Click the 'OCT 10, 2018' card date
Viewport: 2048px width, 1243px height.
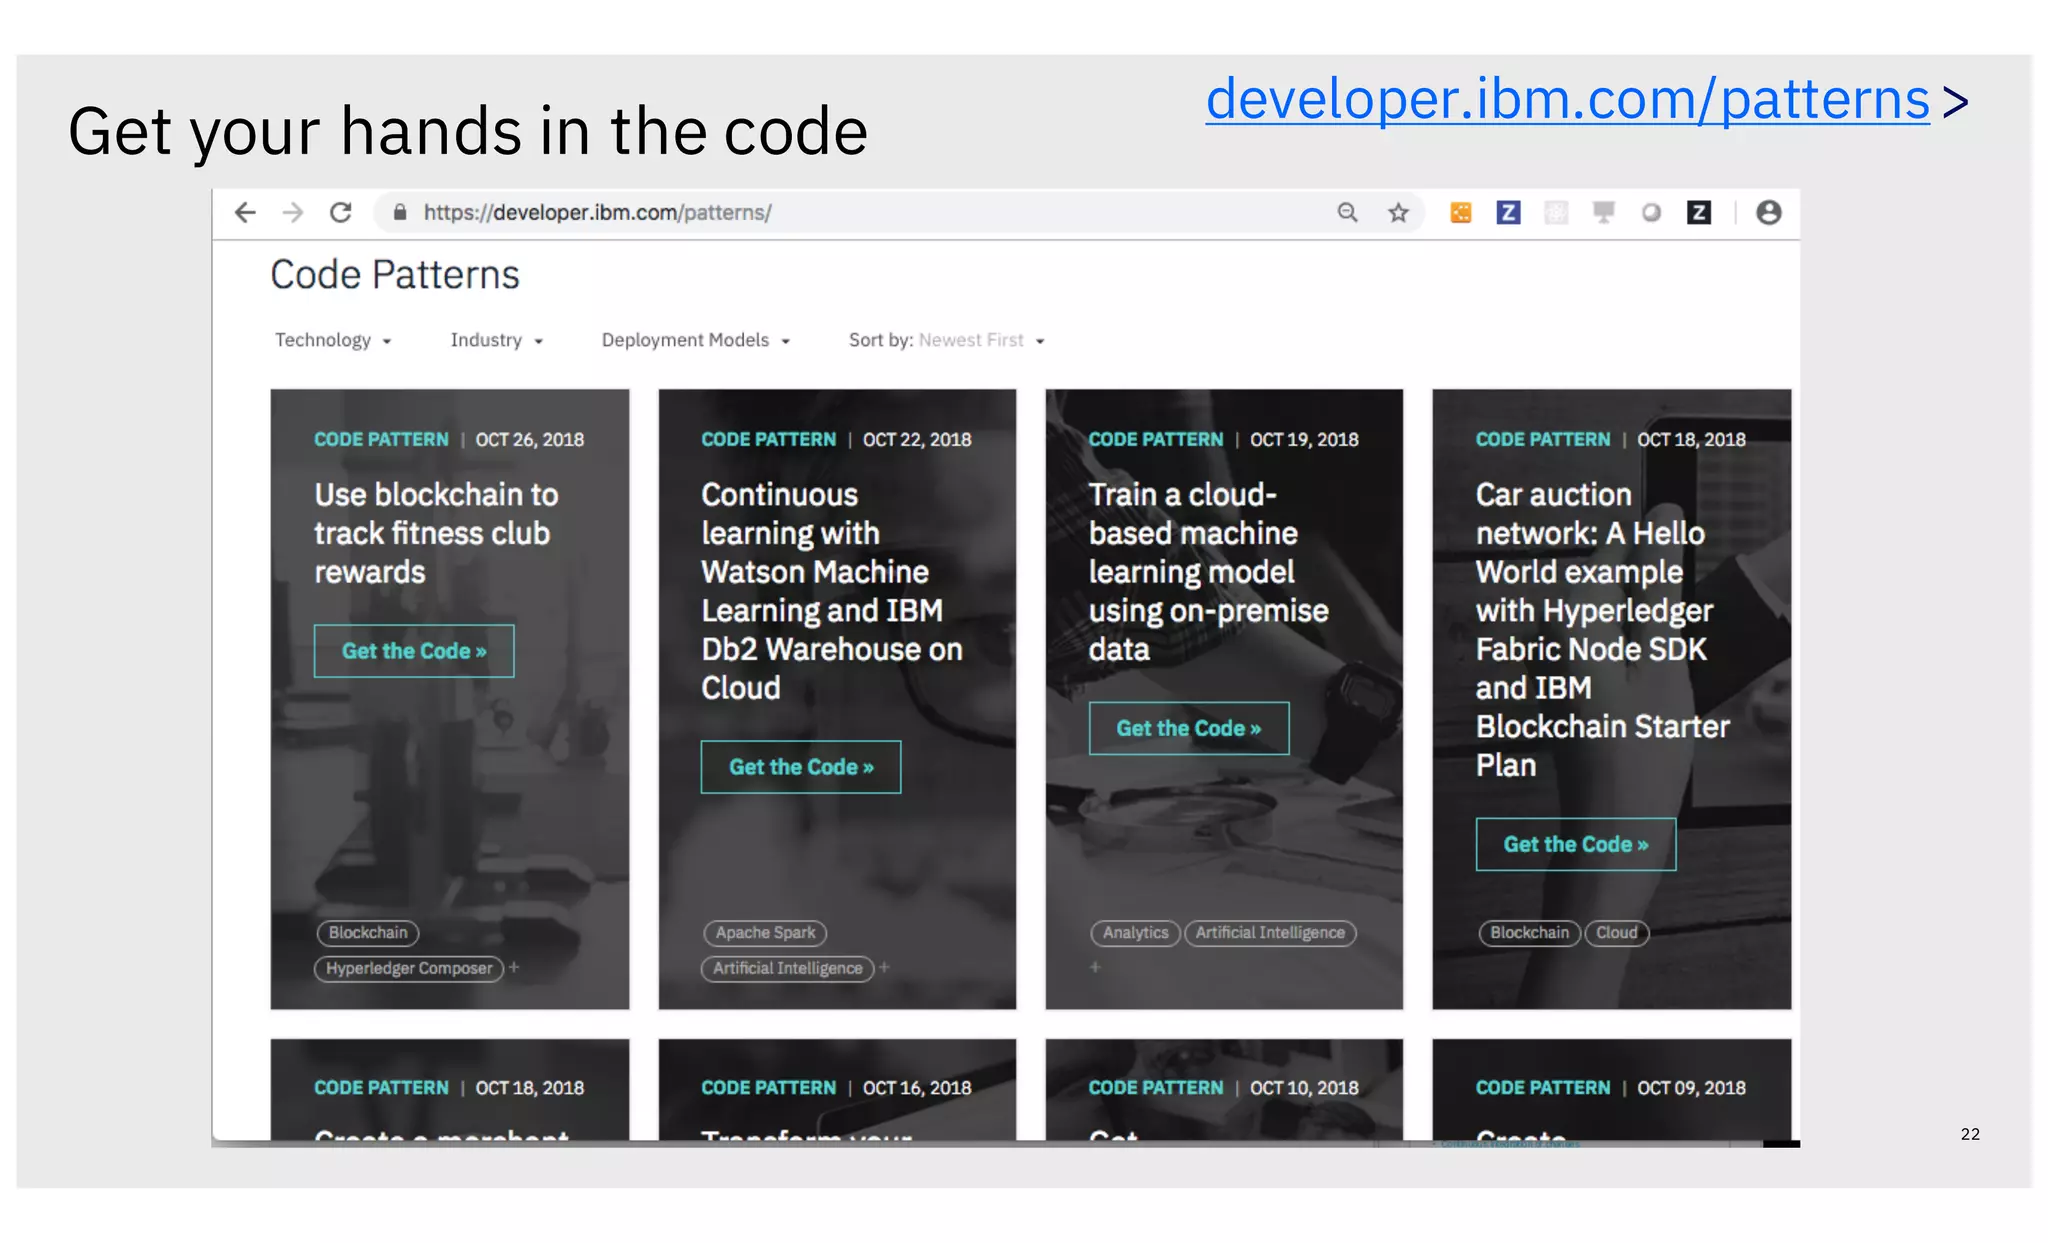pyautogui.click(x=1304, y=1087)
